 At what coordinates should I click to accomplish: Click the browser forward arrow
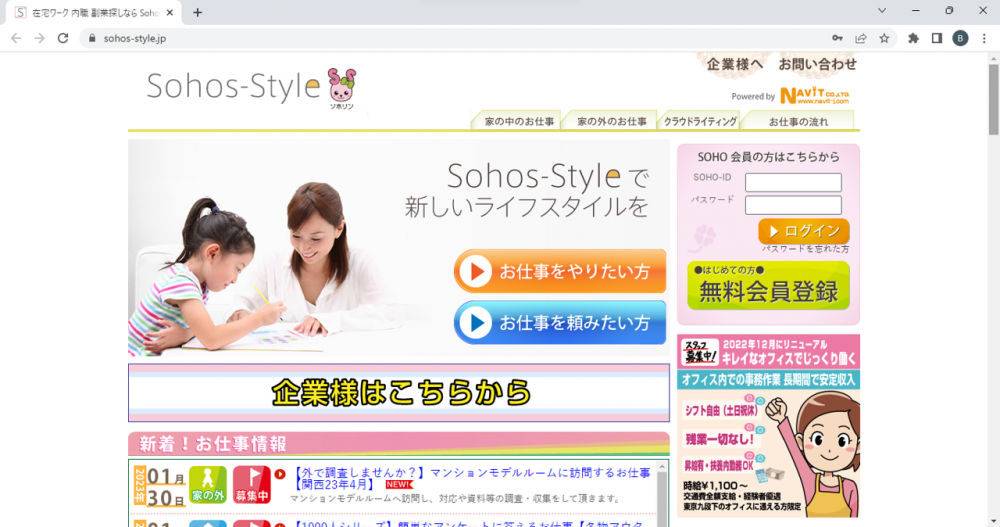pos(40,38)
